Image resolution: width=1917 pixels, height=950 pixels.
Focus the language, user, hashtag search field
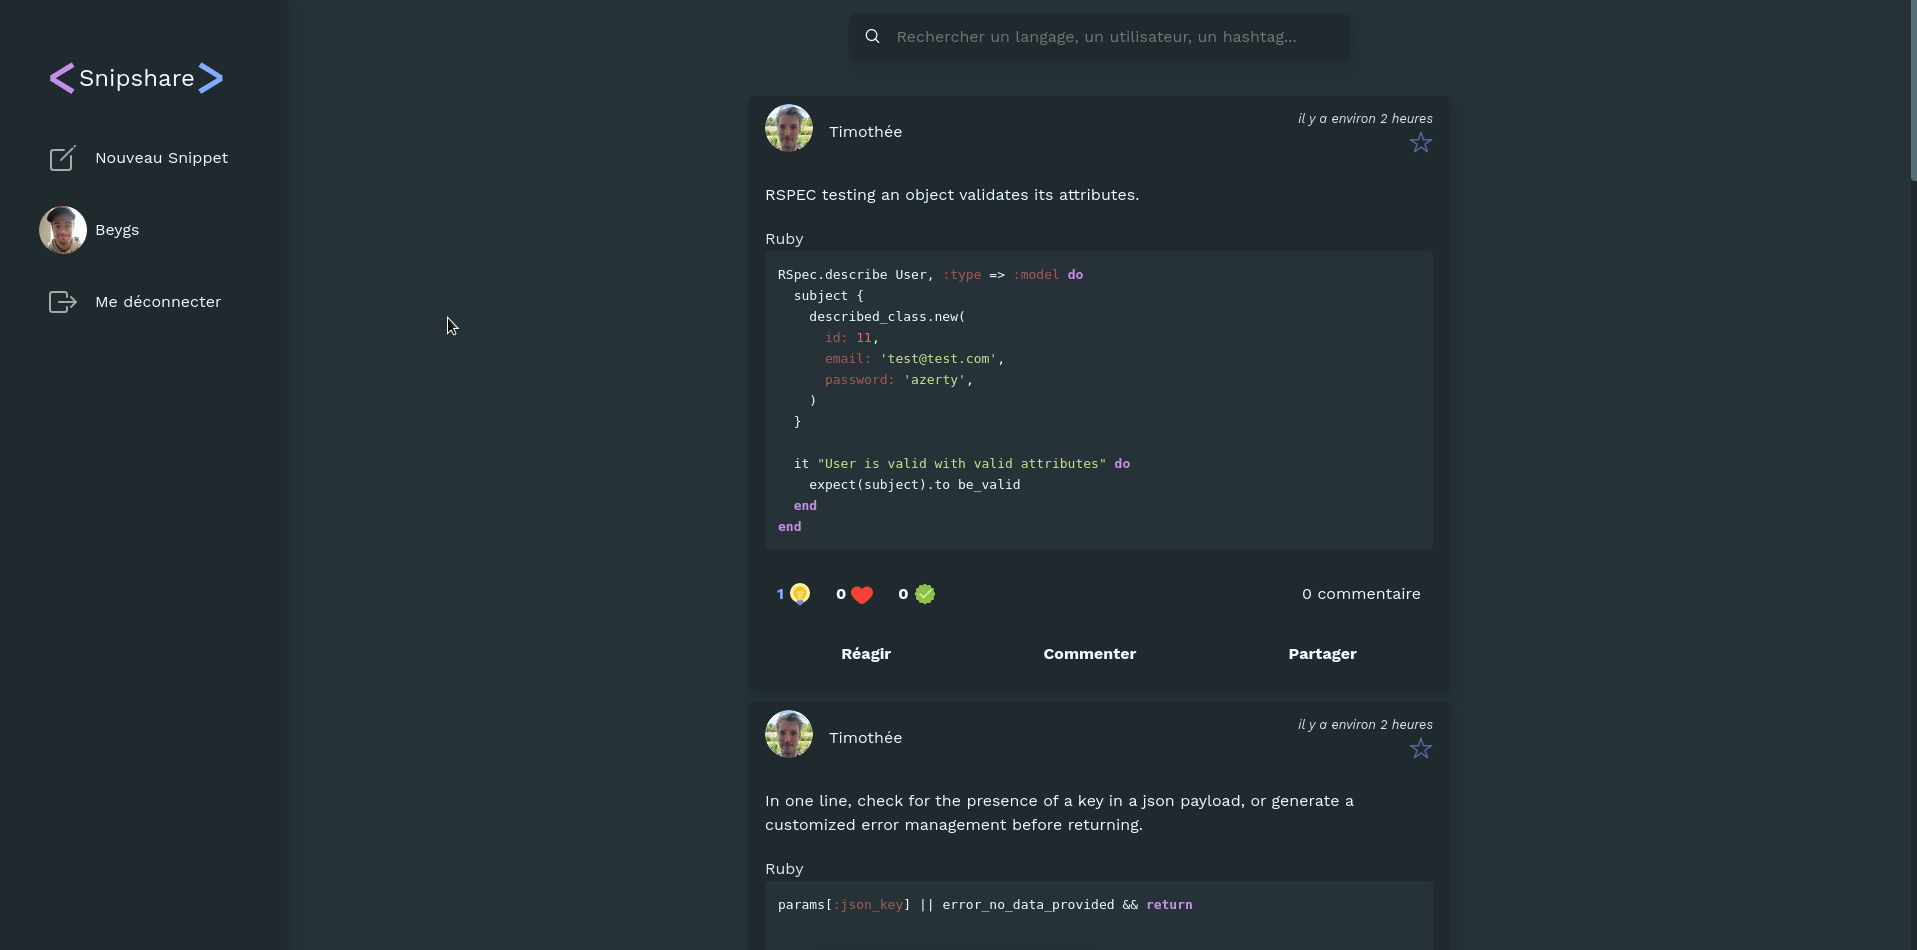(1099, 36)
